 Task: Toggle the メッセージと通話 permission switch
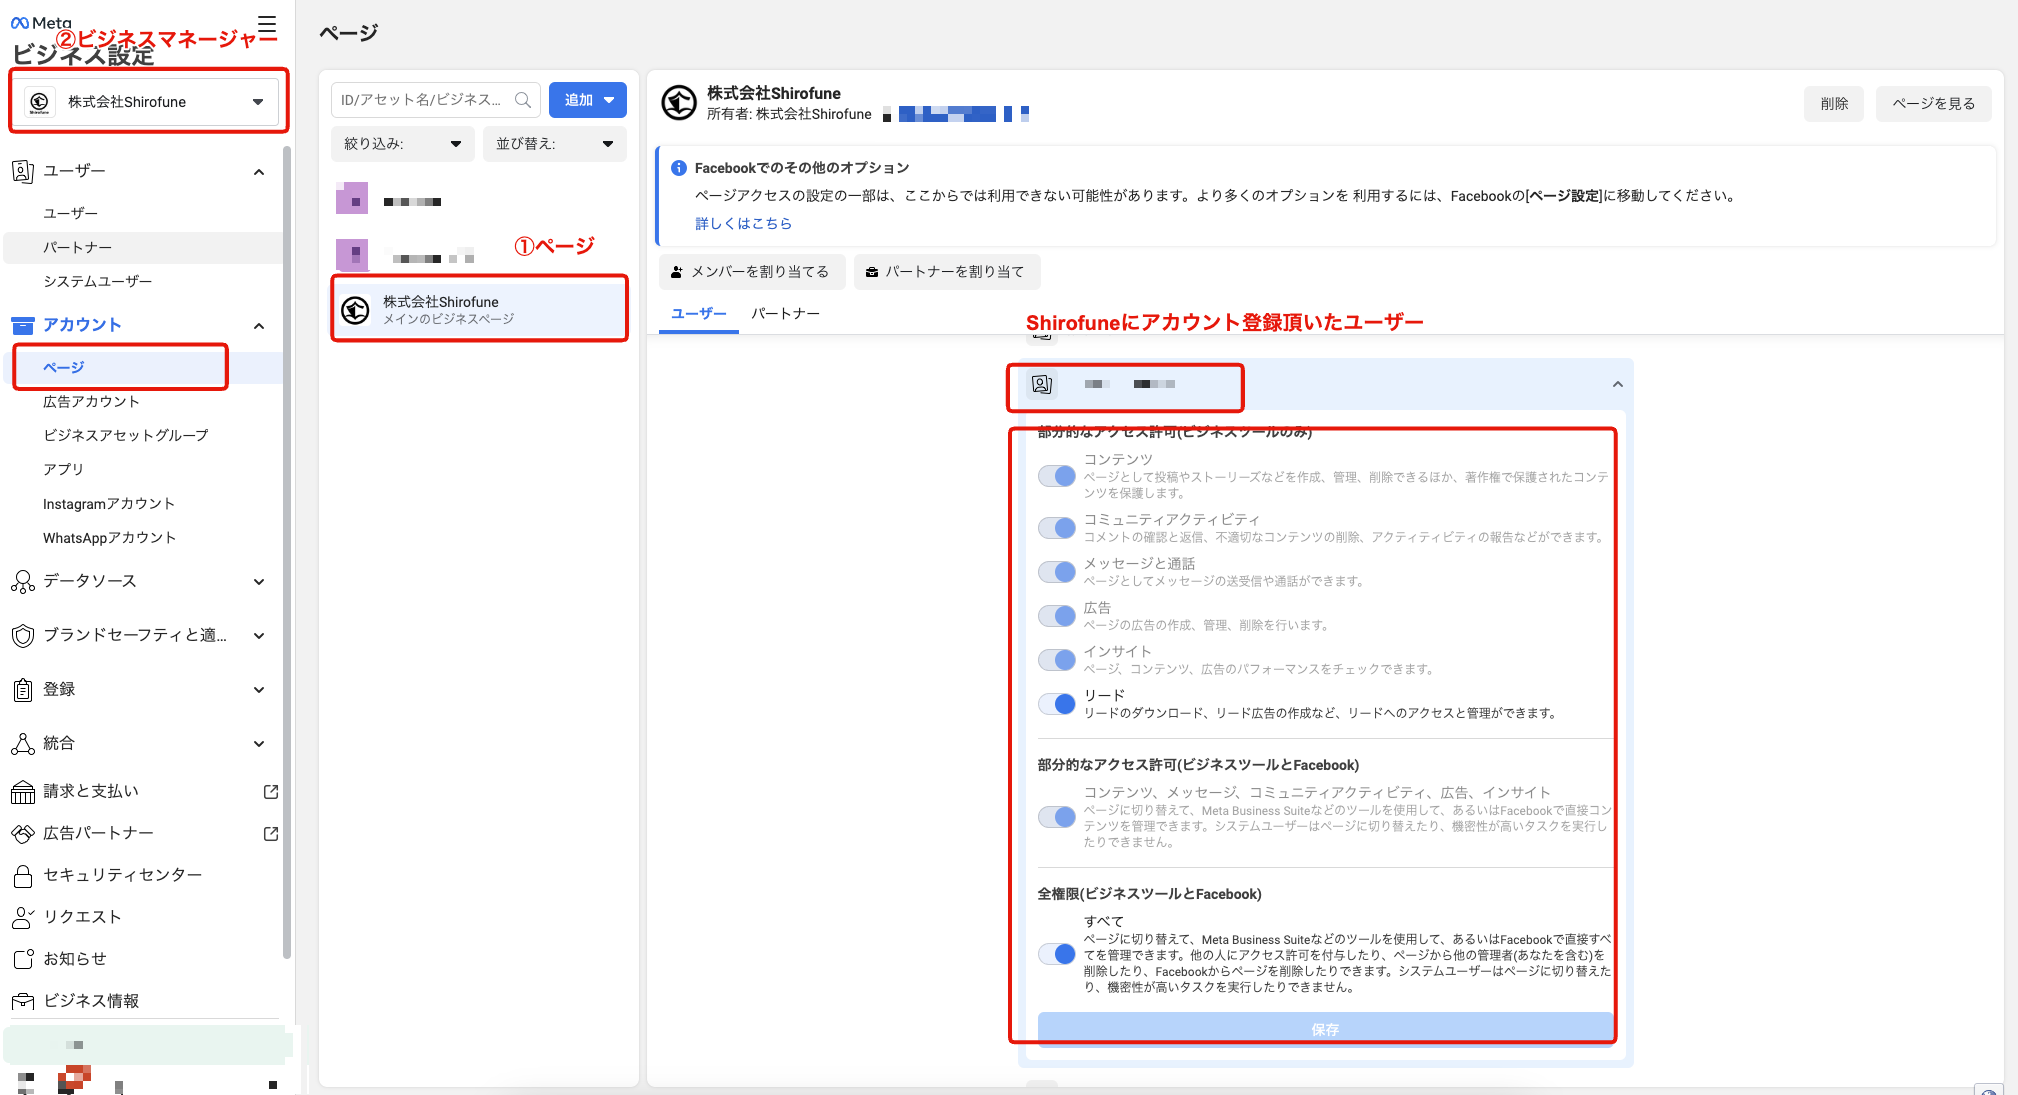(1057, 571)
